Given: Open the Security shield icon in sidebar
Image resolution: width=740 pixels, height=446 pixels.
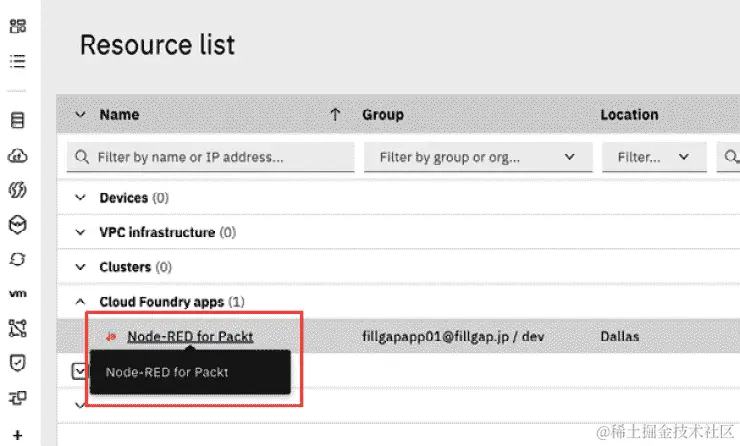Looking at the screenshot, I should [x=17, y=363].
